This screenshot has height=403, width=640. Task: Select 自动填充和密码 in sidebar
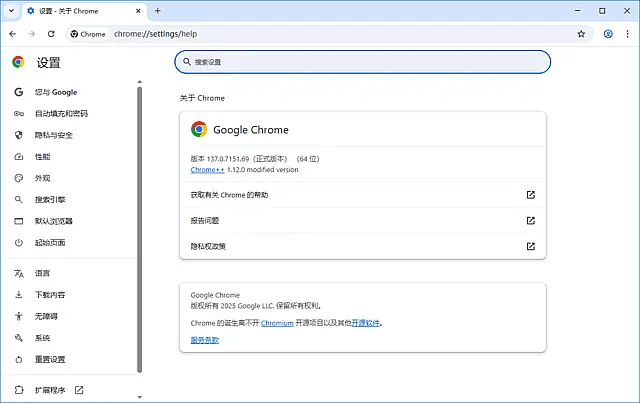pos(60,114)
